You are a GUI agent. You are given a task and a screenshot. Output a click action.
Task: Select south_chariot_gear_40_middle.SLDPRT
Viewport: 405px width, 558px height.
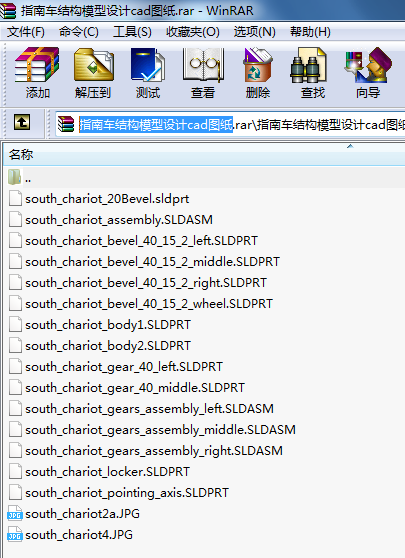coord(135,388)
